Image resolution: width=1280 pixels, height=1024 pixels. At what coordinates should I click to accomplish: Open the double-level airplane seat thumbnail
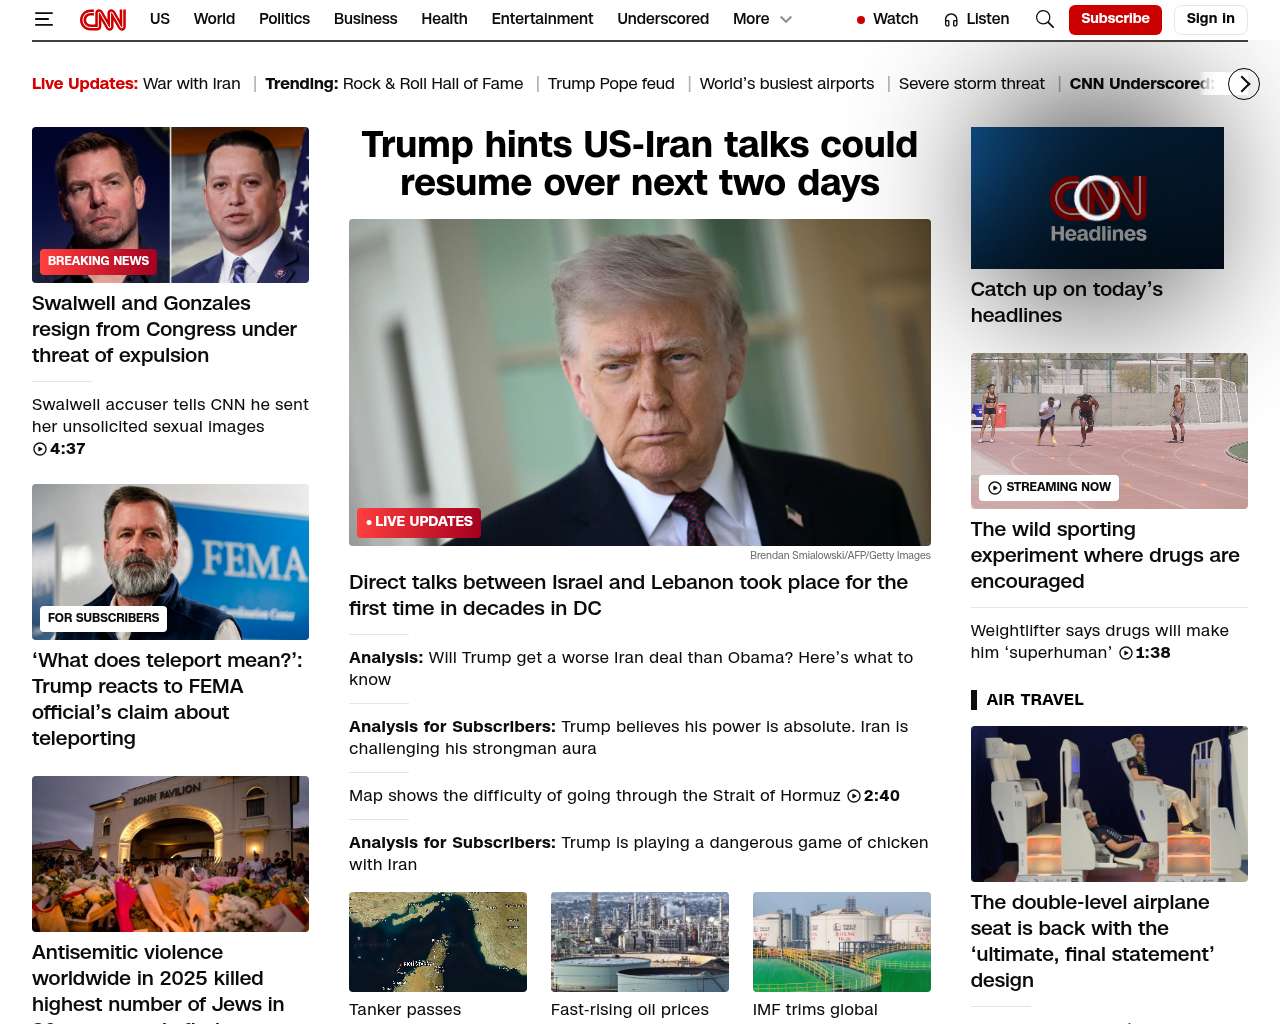[1109, 804]
